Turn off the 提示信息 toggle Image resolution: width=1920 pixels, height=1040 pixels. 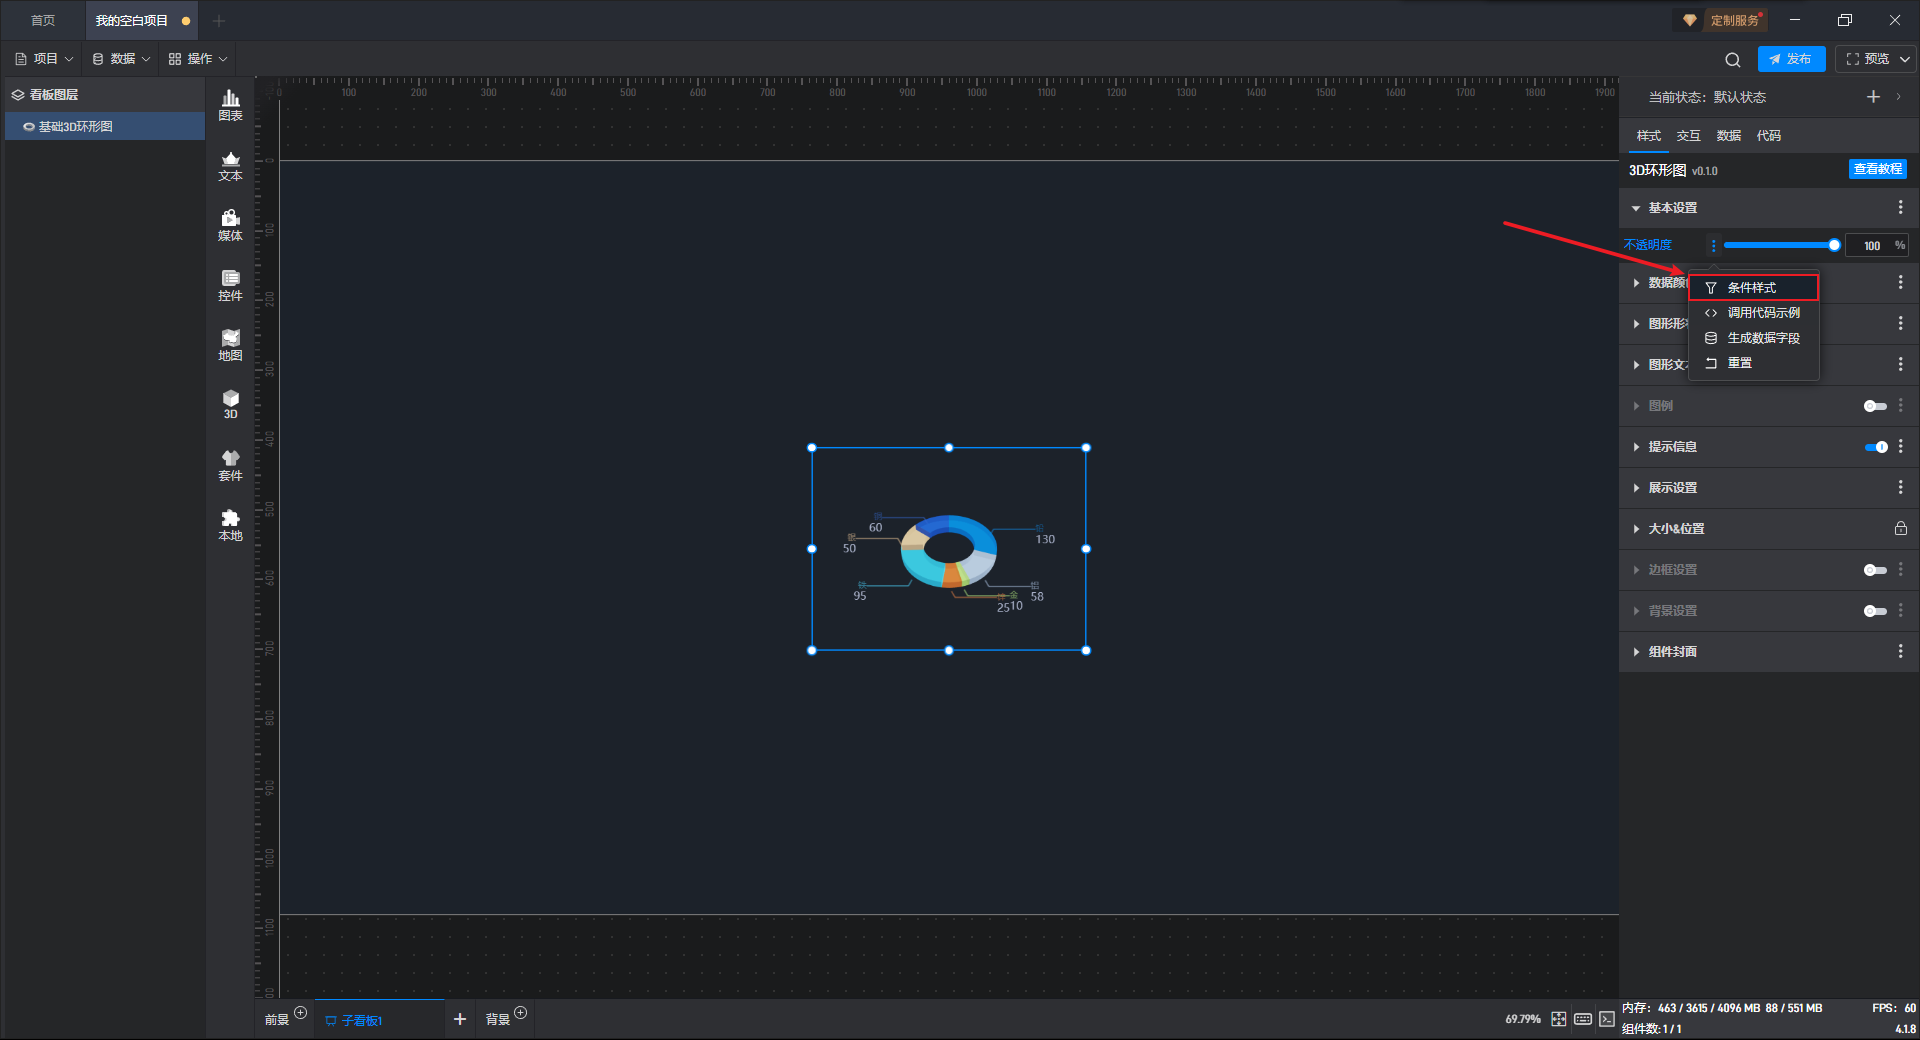tap(1876, 447)
